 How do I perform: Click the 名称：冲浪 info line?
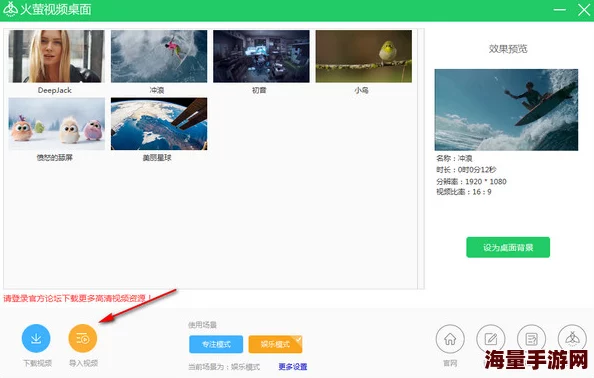click(x=454, y=158)
